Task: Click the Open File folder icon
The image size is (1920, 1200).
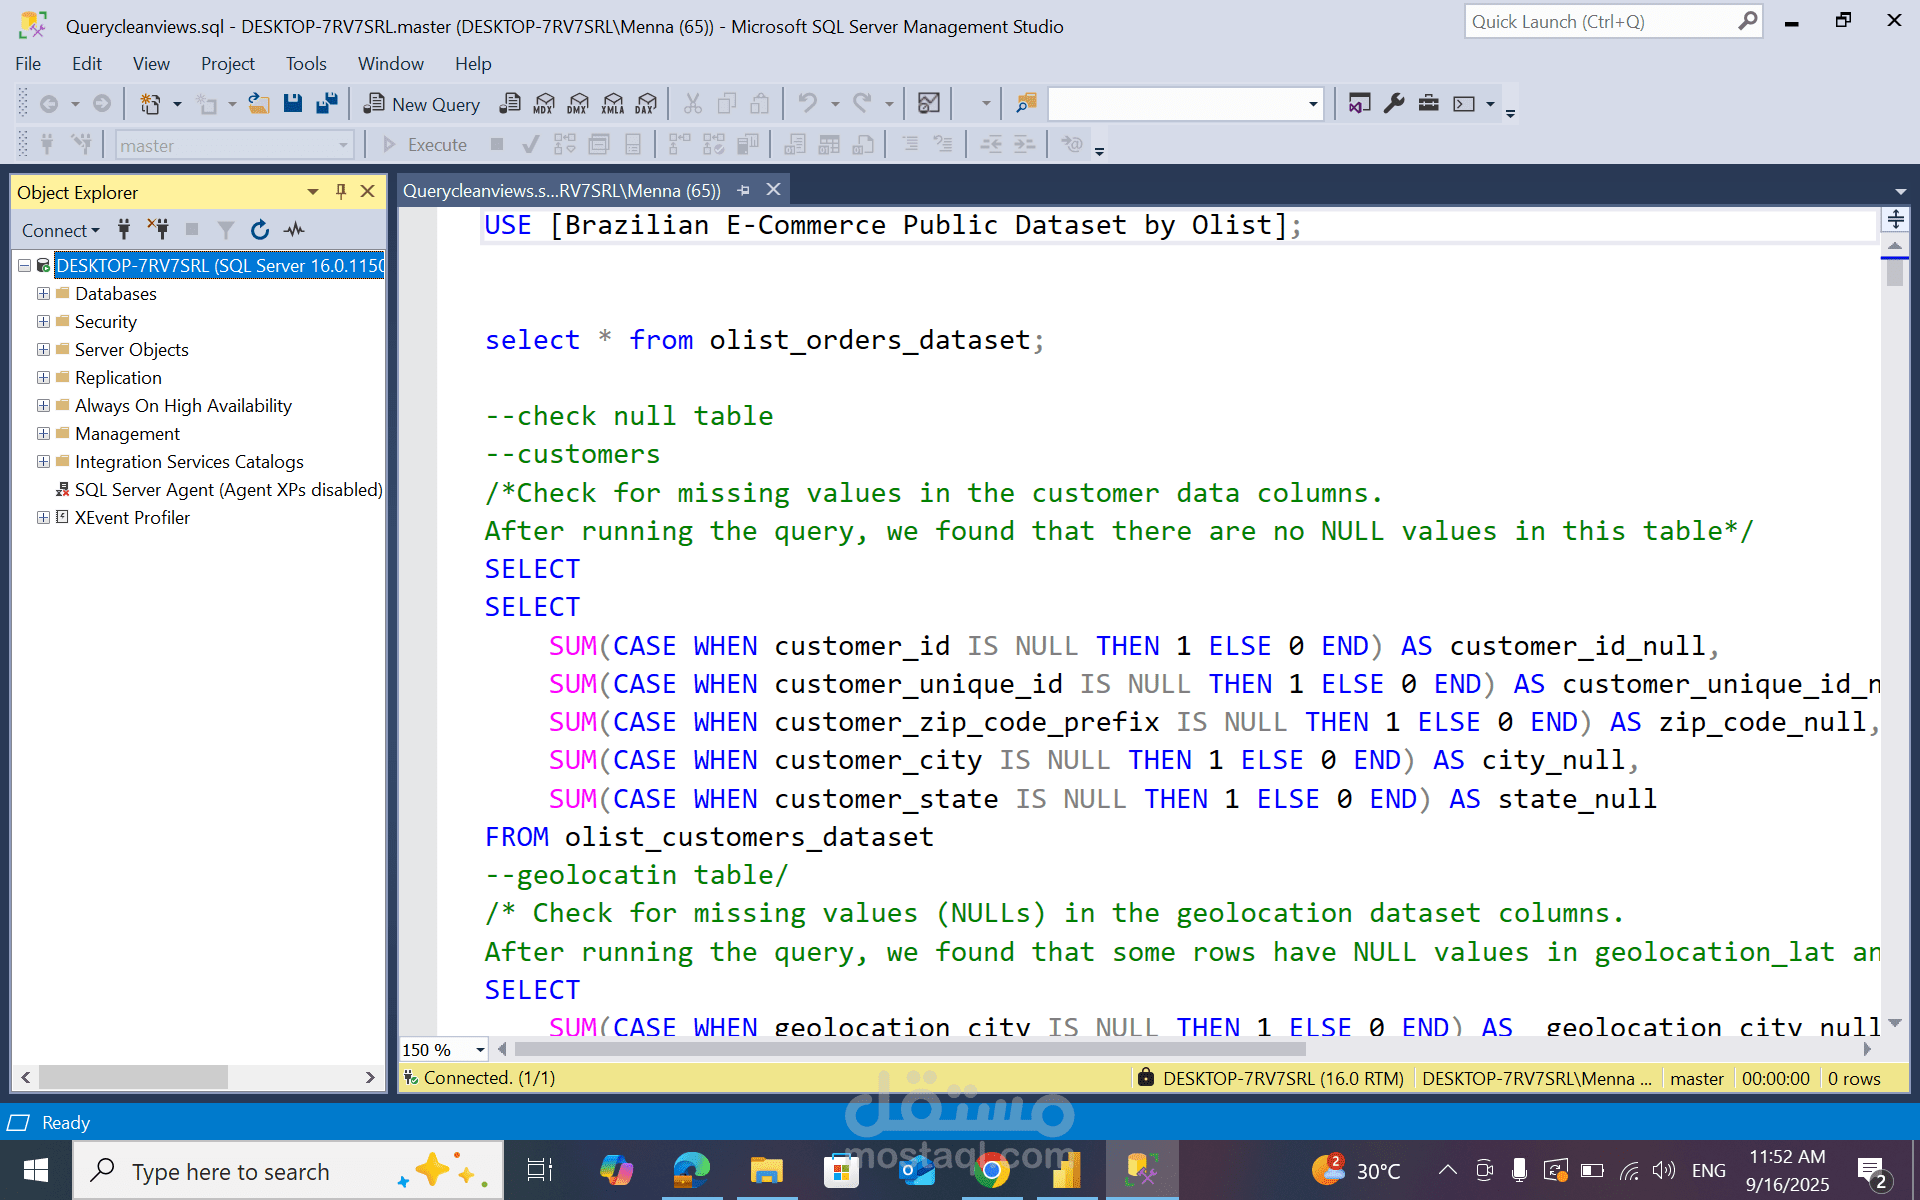Action: (x=259, y=103)
